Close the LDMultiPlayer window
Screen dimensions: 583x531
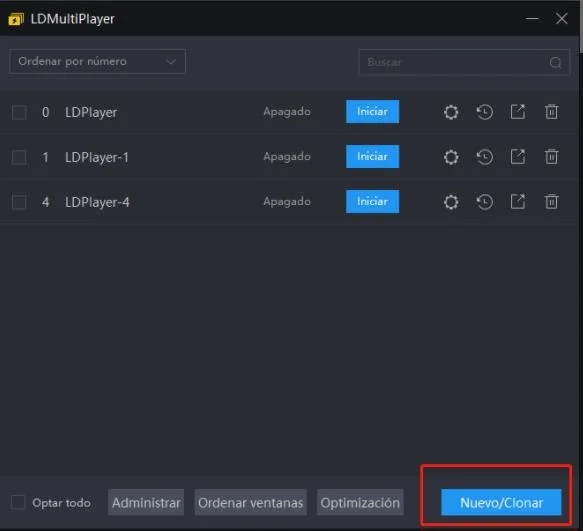(x=561, y=18)
